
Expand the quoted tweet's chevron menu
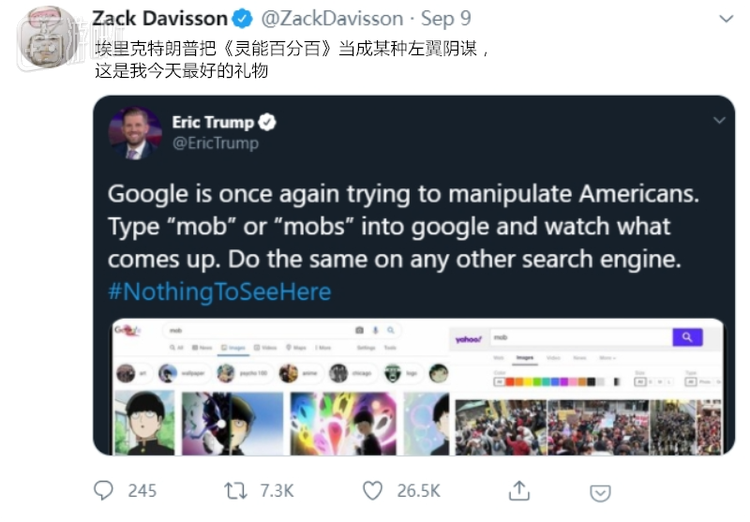click(x=719, y=120)
